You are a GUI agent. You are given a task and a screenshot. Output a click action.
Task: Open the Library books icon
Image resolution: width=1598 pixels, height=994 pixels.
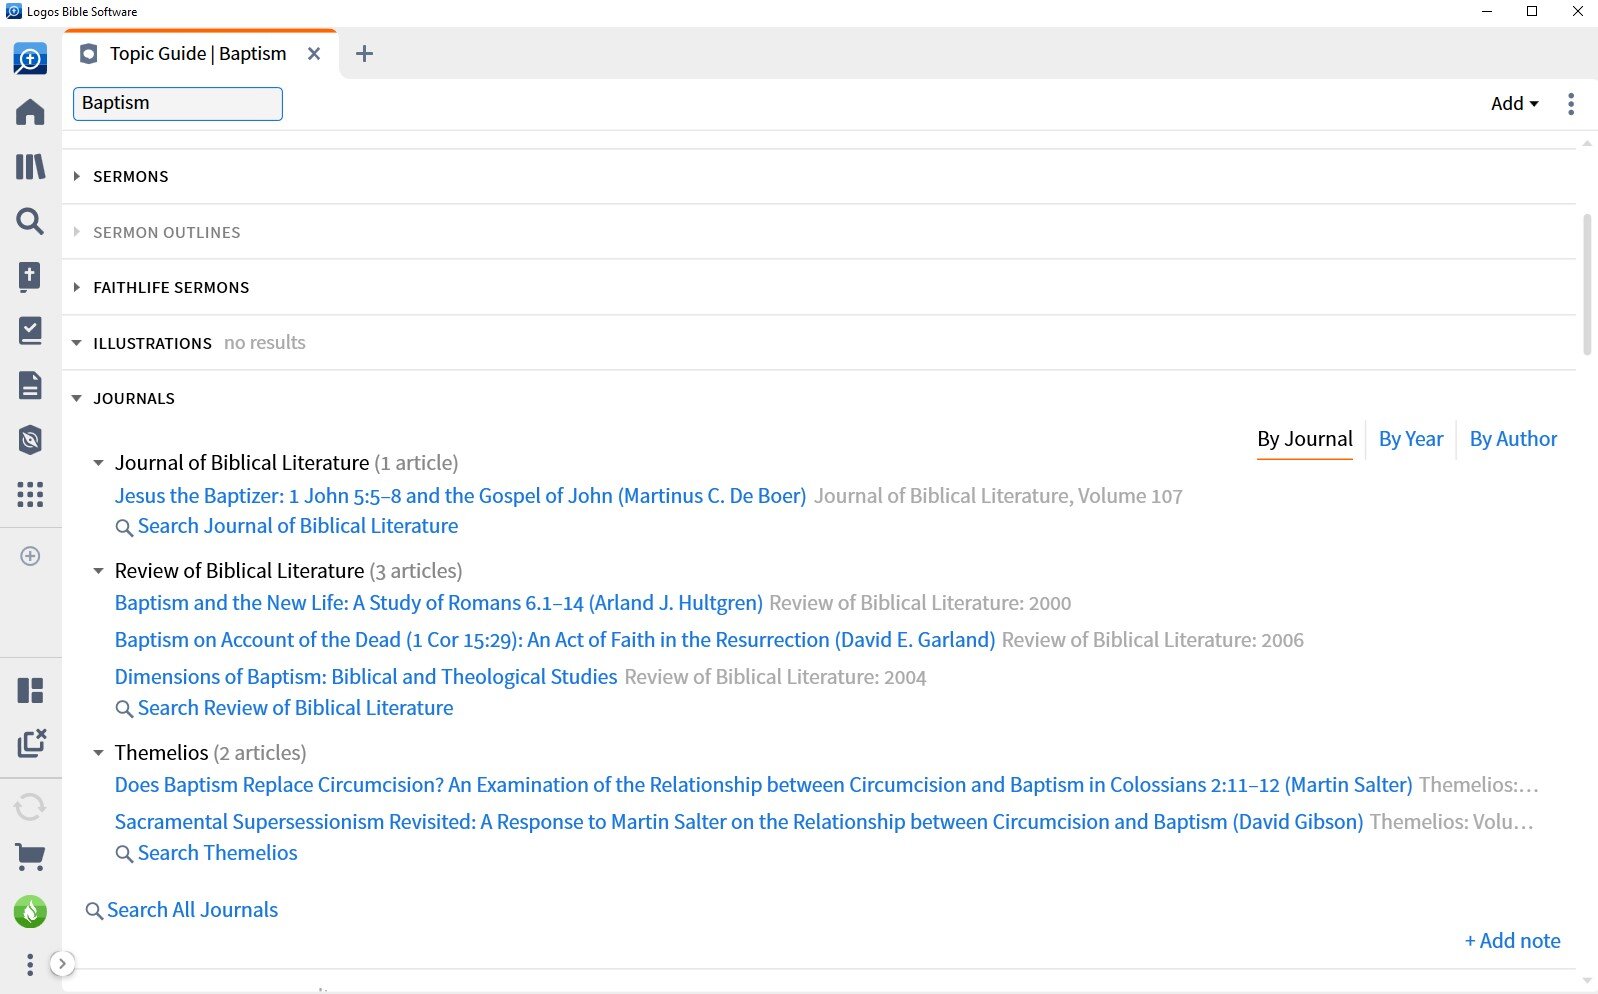click(x=30, y=166)
